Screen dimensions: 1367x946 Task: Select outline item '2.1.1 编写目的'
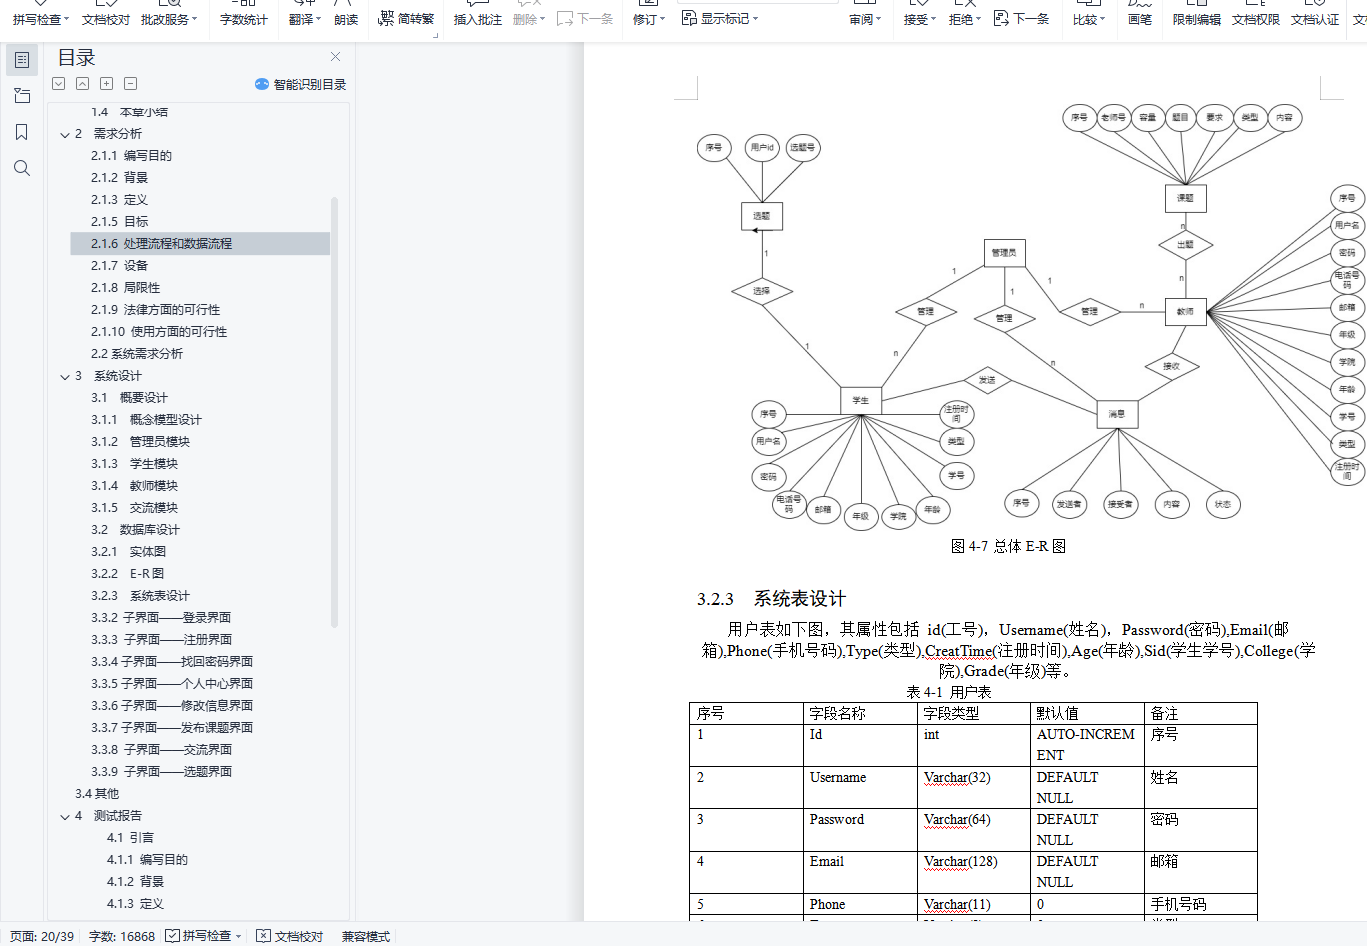[x=131, y=156]
